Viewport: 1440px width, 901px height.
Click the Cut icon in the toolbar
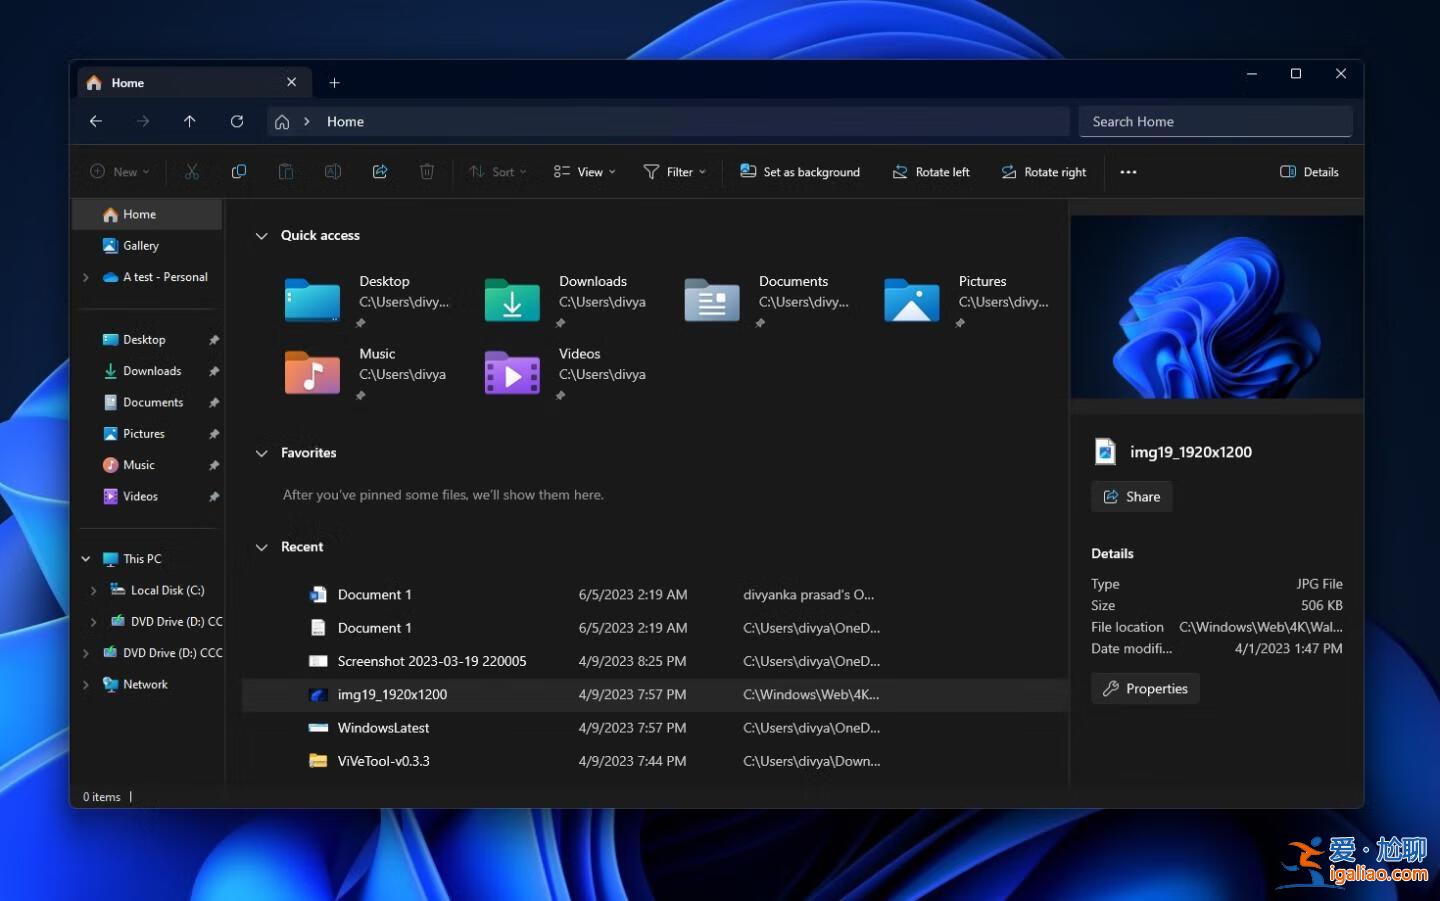point(192,171)
